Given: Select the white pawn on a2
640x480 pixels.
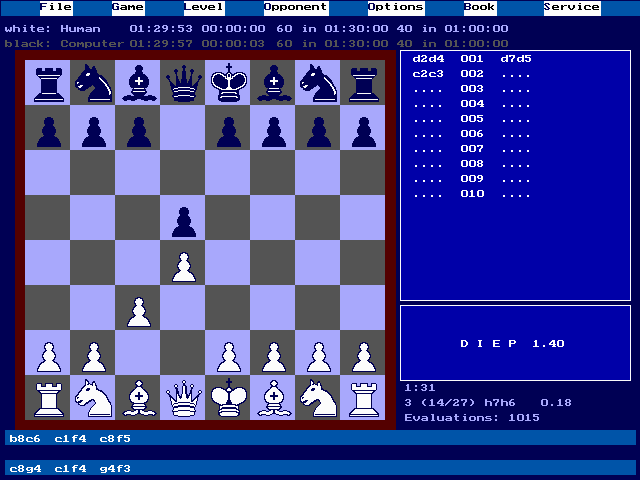Looking at the screenshot, I should [x=49, y=357].
